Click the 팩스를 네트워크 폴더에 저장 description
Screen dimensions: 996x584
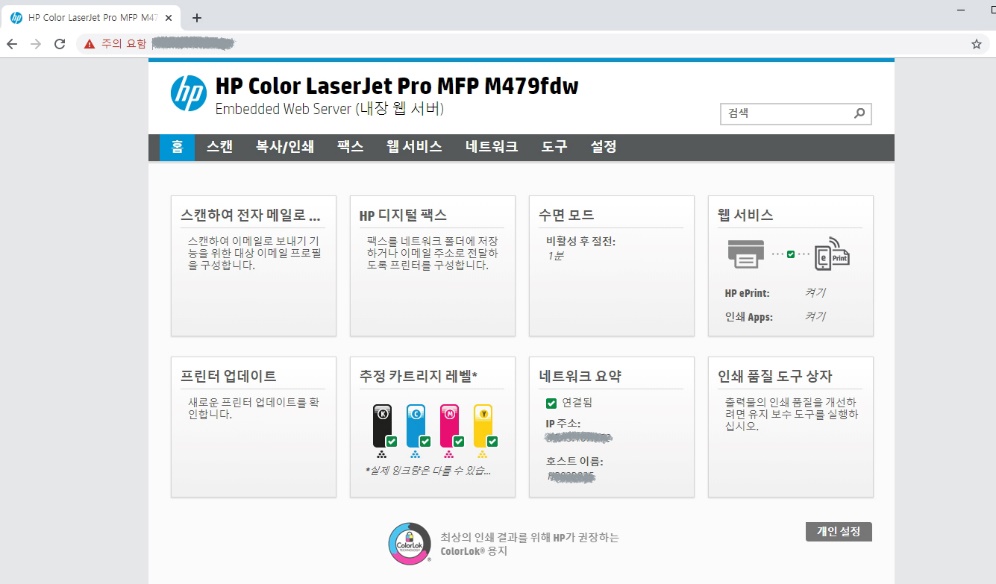point(433,253)
